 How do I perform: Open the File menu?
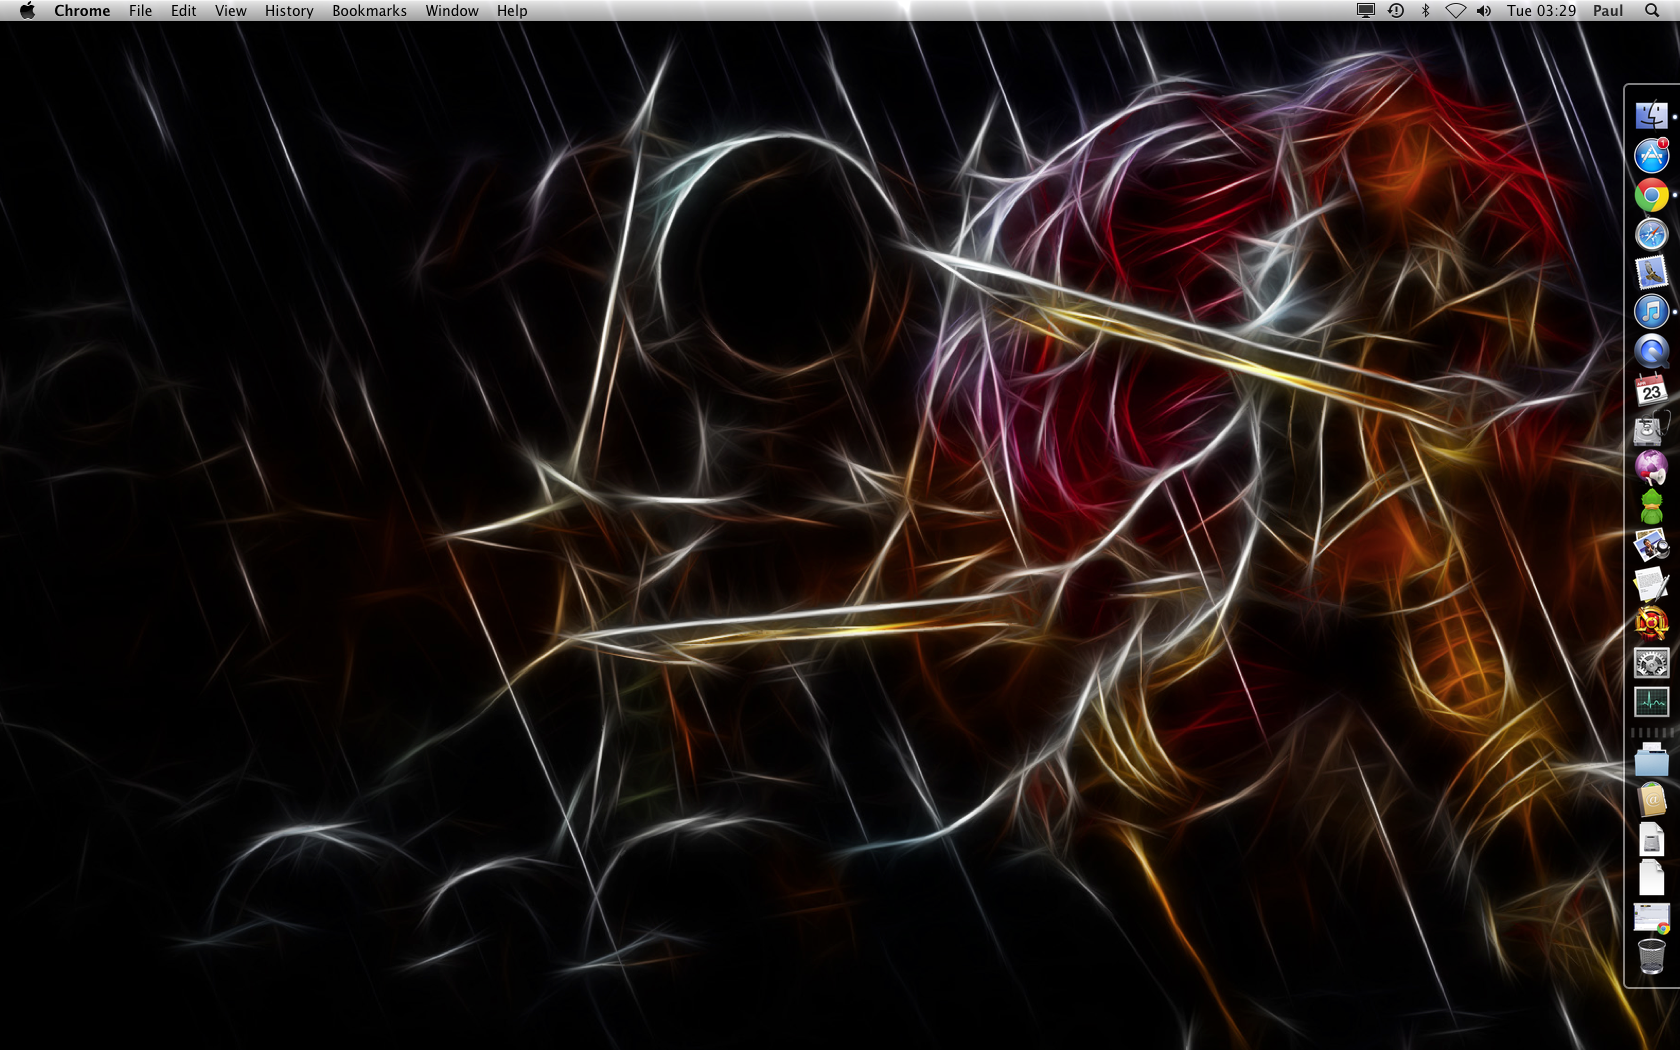140,10
